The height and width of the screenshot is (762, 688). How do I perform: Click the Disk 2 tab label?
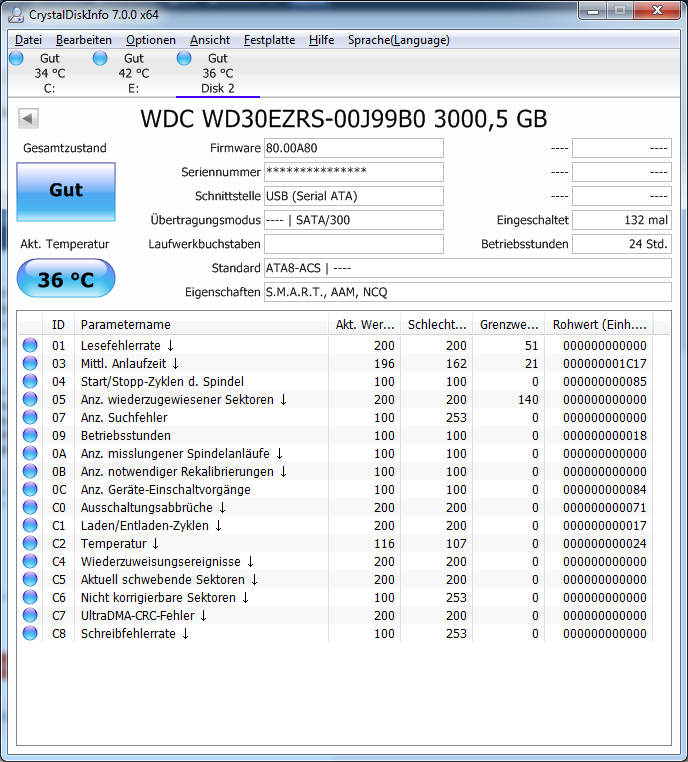218,88
